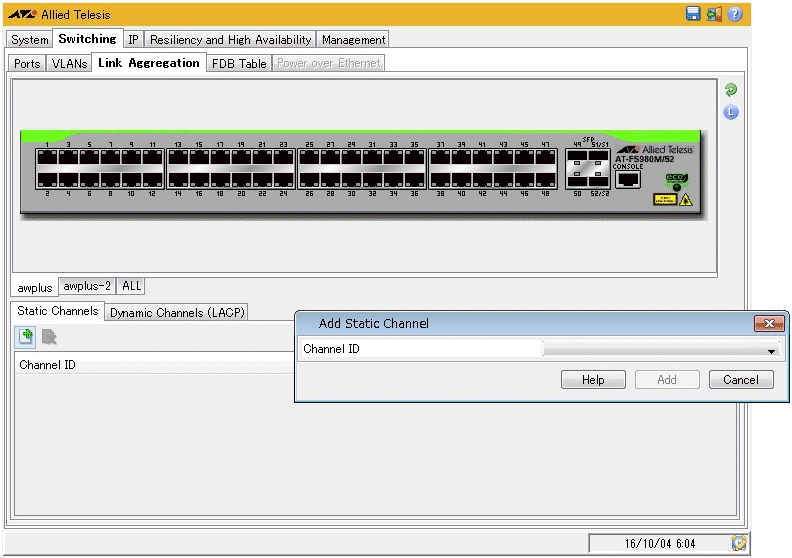The width and height of the screenshot is (792, 558).
Task: Click the add static channel icon
Action: point(27,337)
